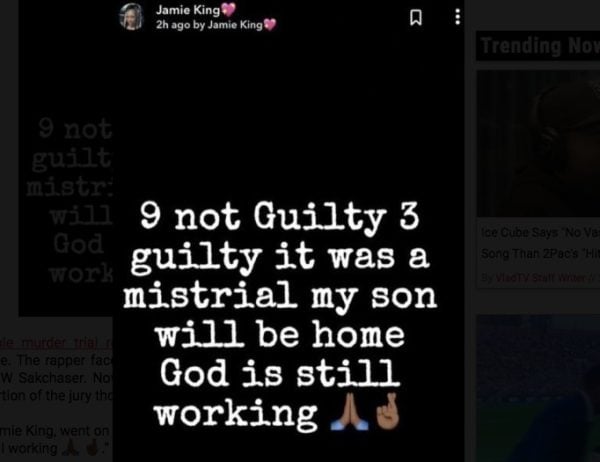Screen dimensions: 600x462
Task: Open the three-dot options menu
Action: pos(457,17)
